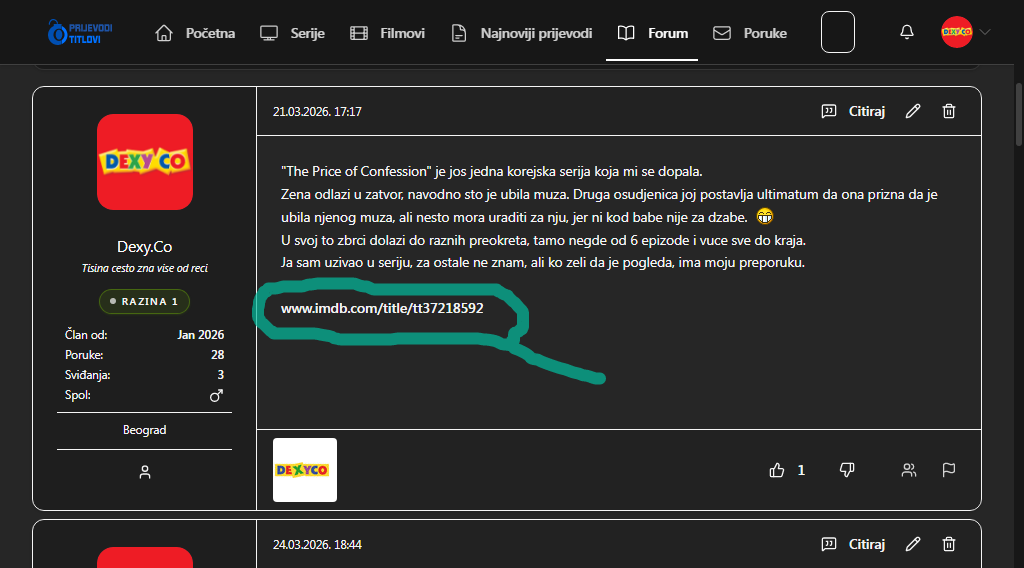Image resolution: width=1024 pixels, height=568 pixels.
Task: Click the Beograd location text
Action: (144, 430)
